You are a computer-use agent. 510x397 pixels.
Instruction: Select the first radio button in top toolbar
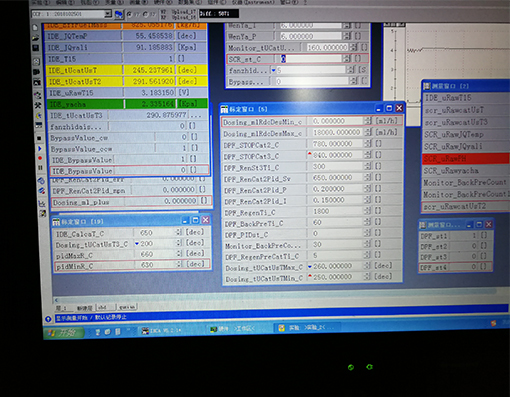(x=129, y=14)
